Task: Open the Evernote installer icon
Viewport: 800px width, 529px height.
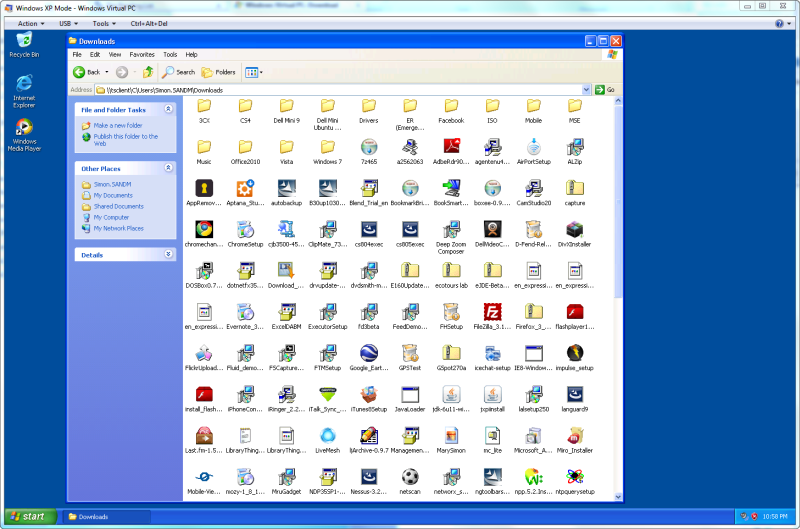Action: click(245, 312)
